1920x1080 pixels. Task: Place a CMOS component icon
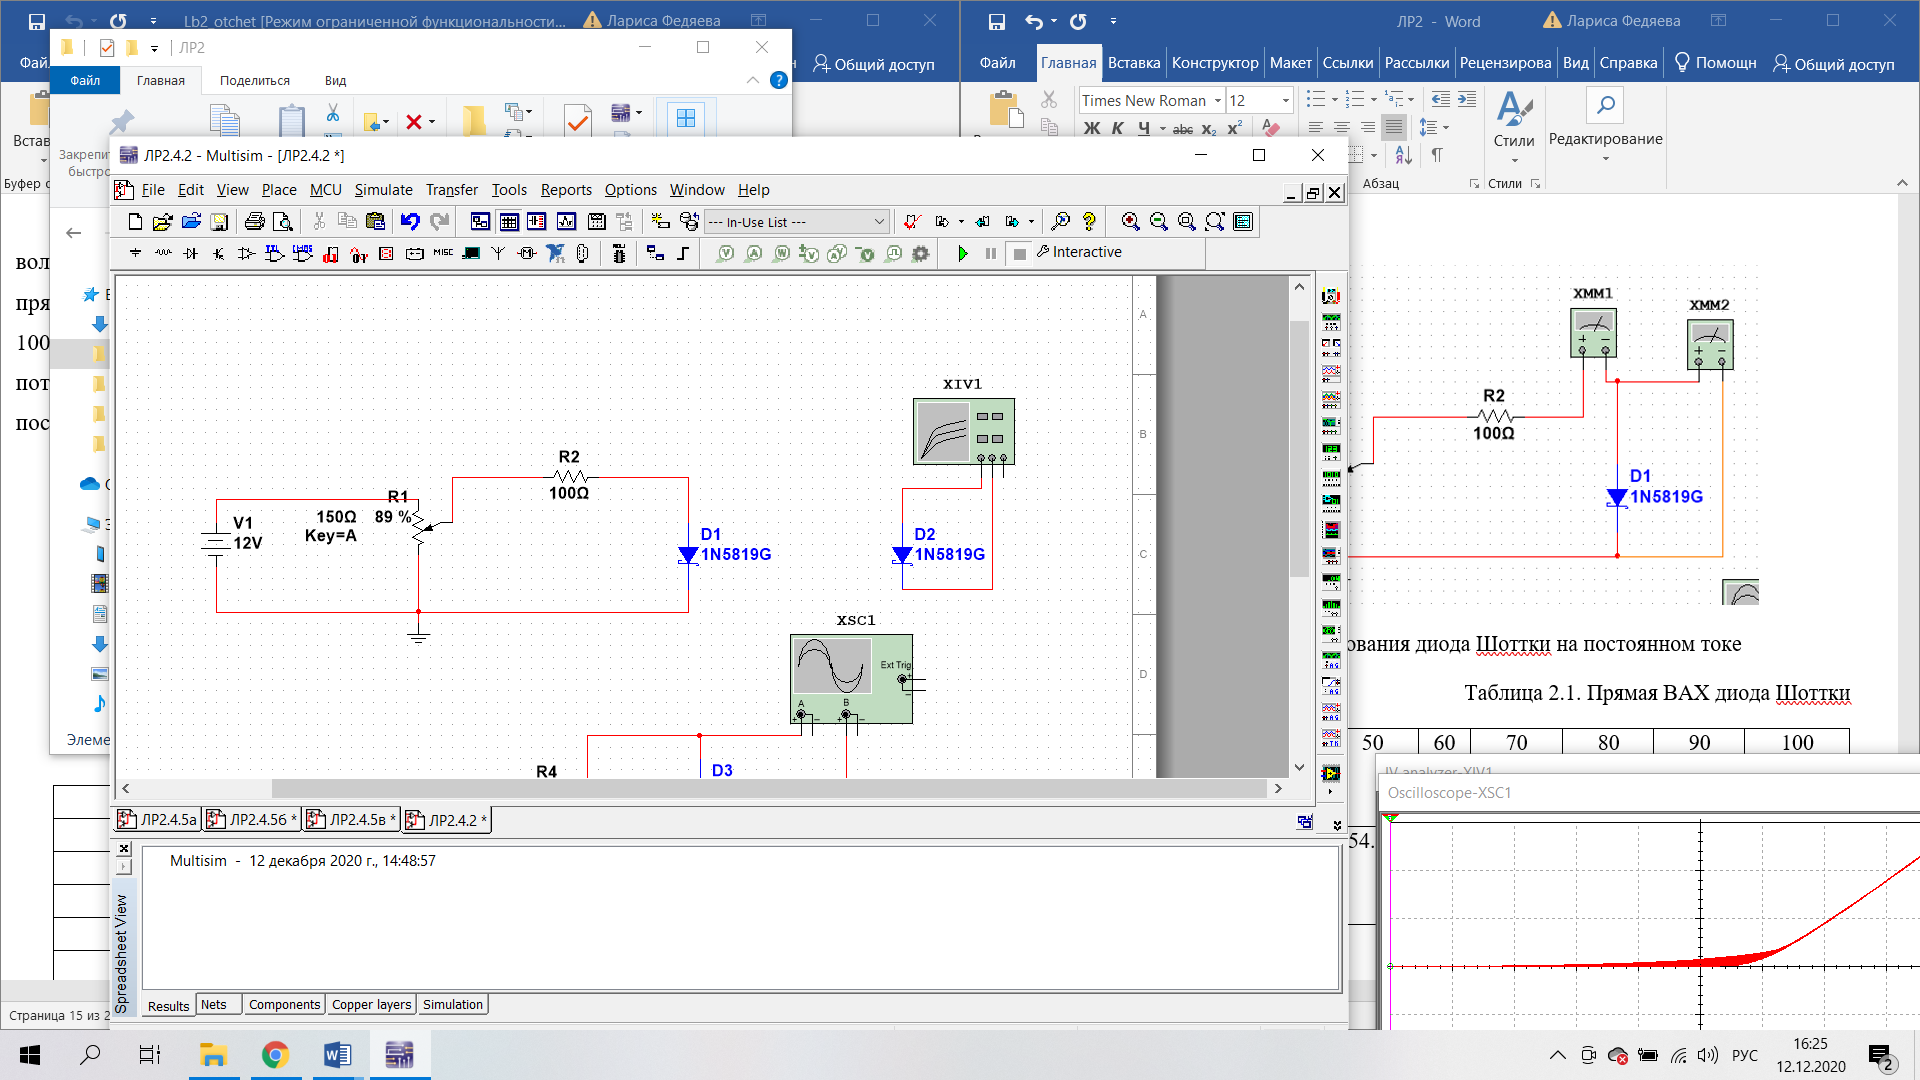click(303, 253)
